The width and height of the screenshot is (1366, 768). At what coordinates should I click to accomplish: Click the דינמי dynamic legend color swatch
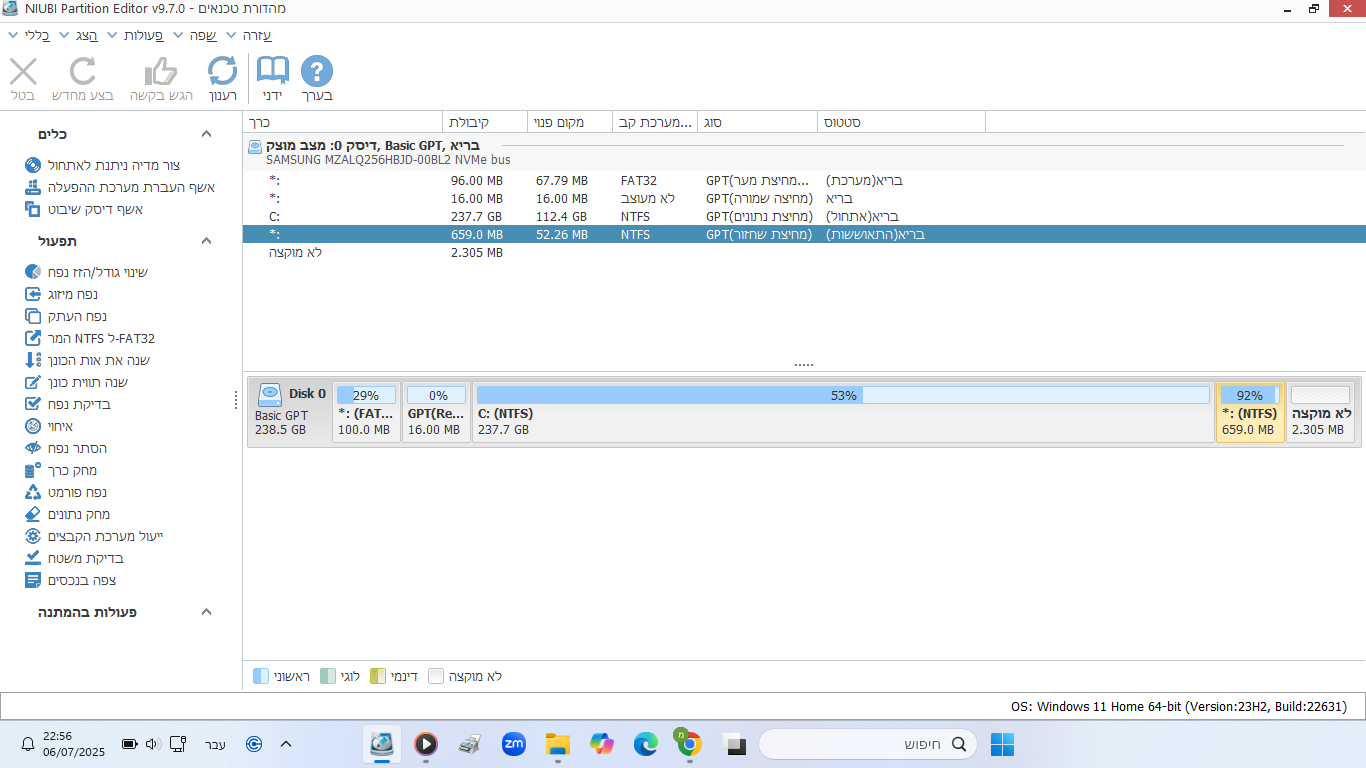coord(378,676)
